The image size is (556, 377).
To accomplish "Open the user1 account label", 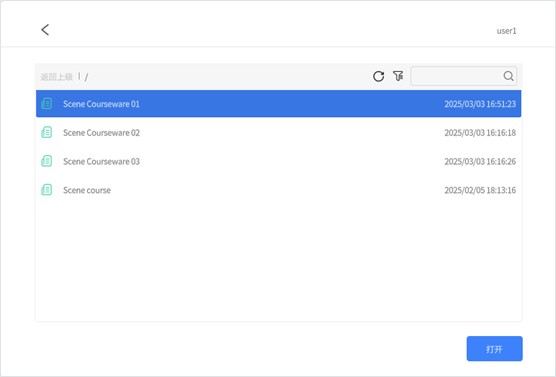I will [506, 31].
